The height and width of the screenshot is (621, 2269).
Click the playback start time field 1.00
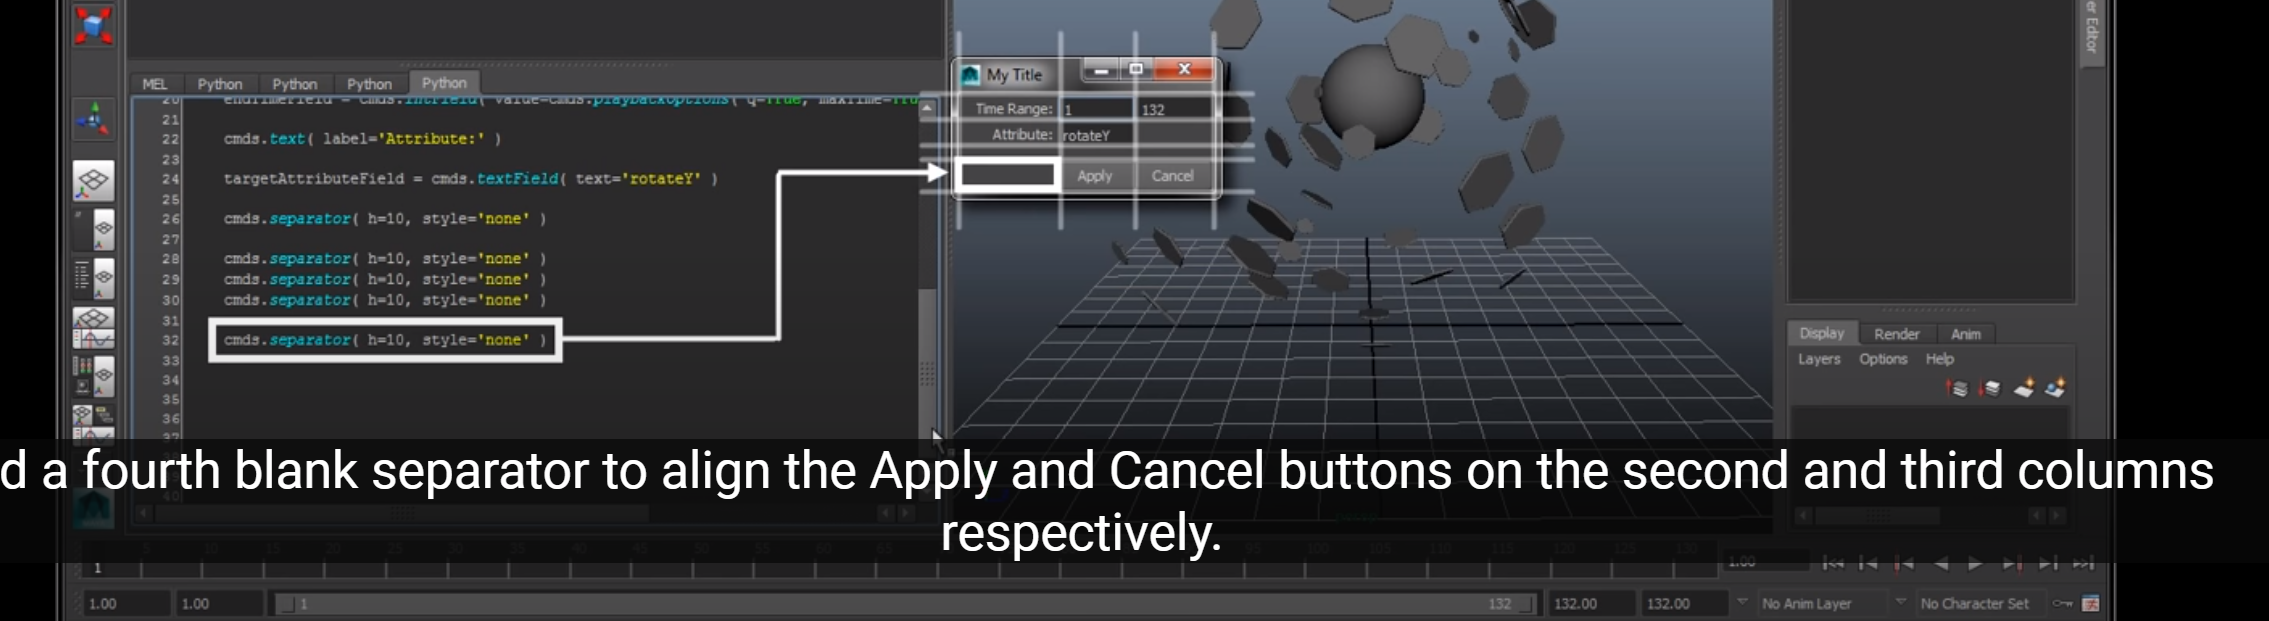tap(219, 604)
